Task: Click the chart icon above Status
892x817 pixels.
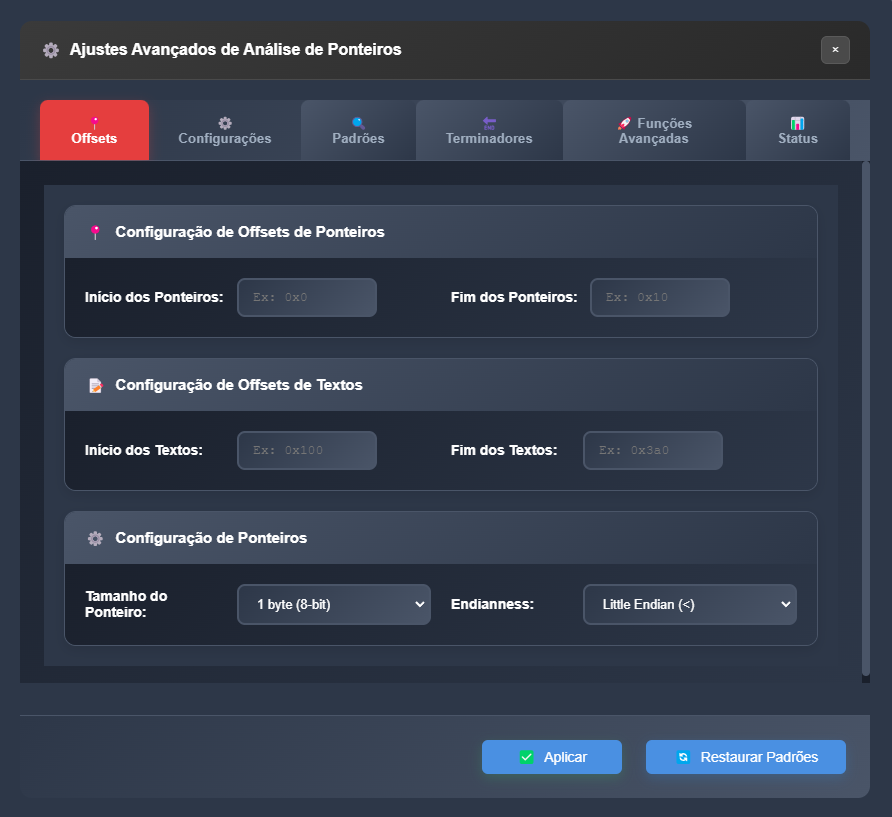Action: coord(797,123)
